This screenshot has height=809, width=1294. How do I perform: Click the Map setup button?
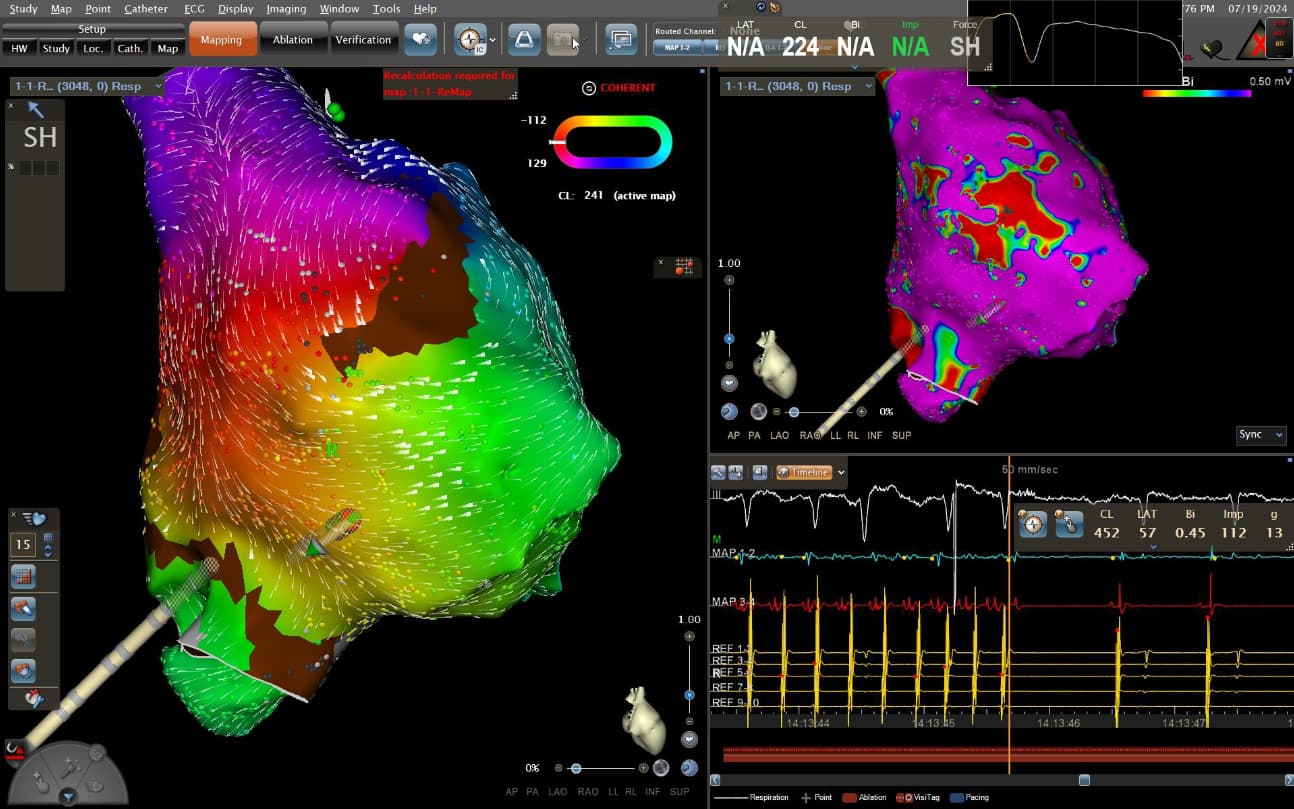point(168,48)
